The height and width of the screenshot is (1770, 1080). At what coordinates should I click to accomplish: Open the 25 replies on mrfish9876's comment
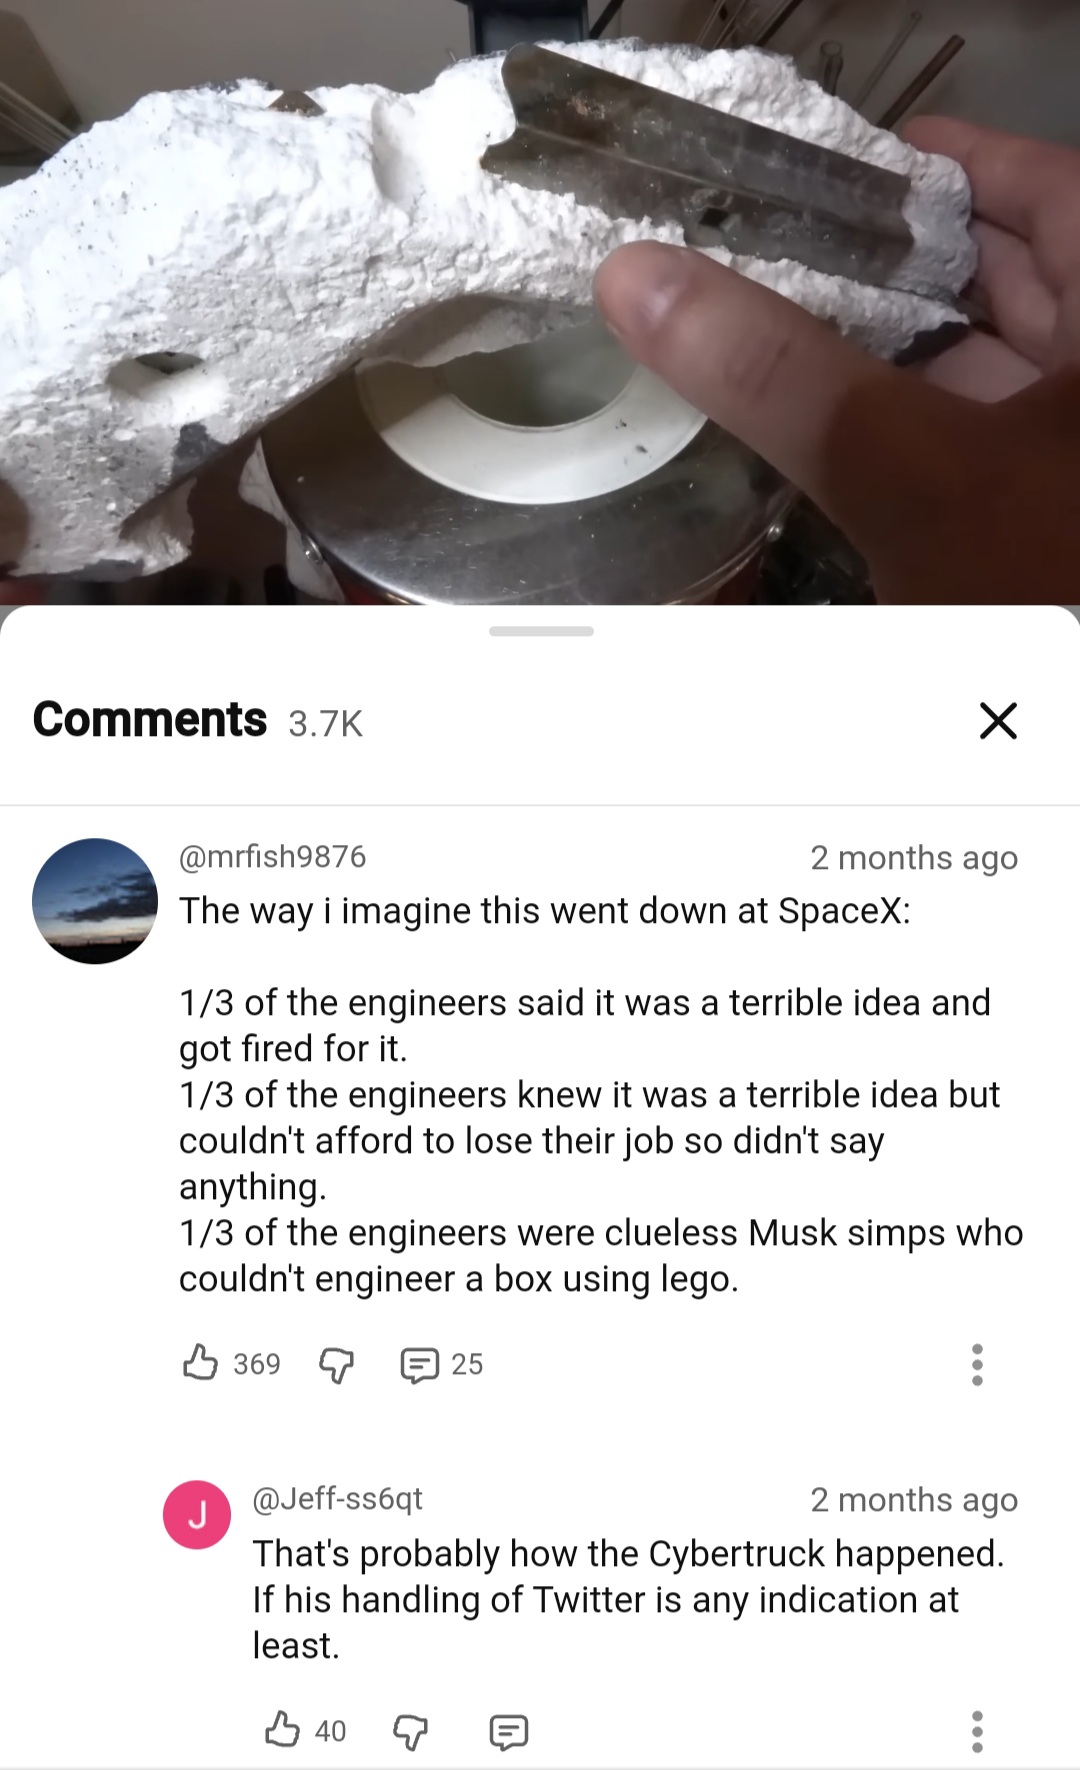[441, 1364]
